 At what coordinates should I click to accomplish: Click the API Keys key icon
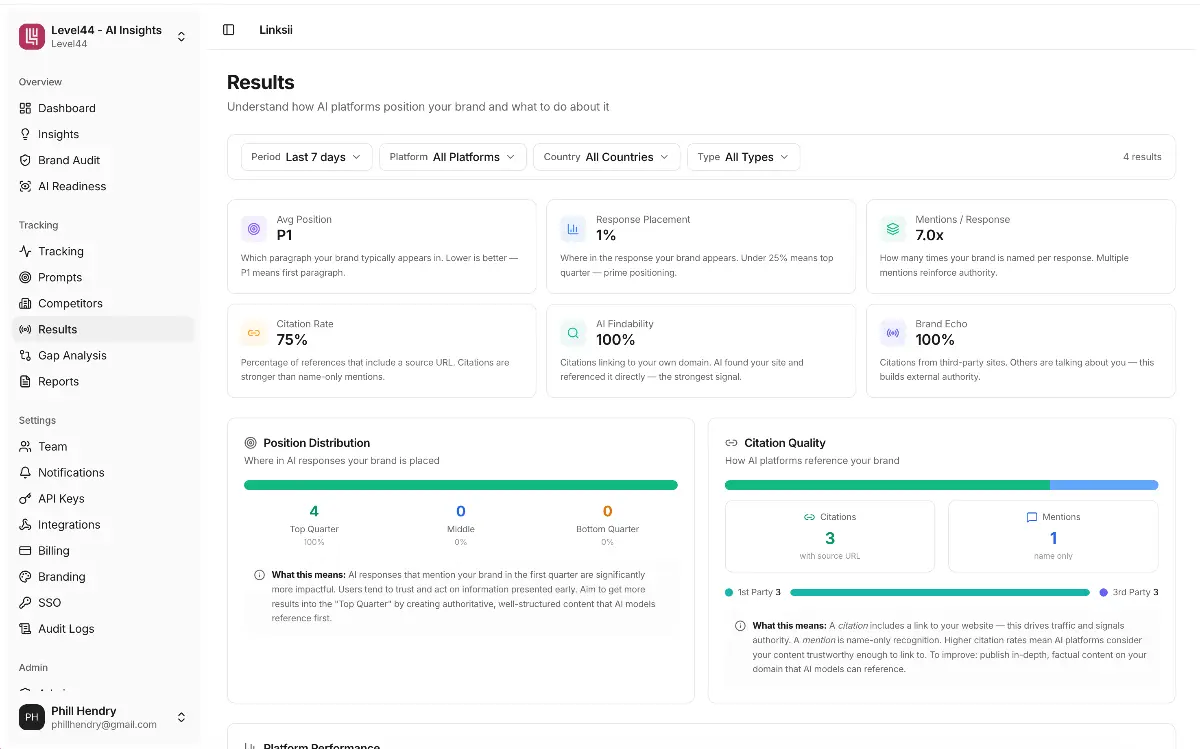click(26, 499)
